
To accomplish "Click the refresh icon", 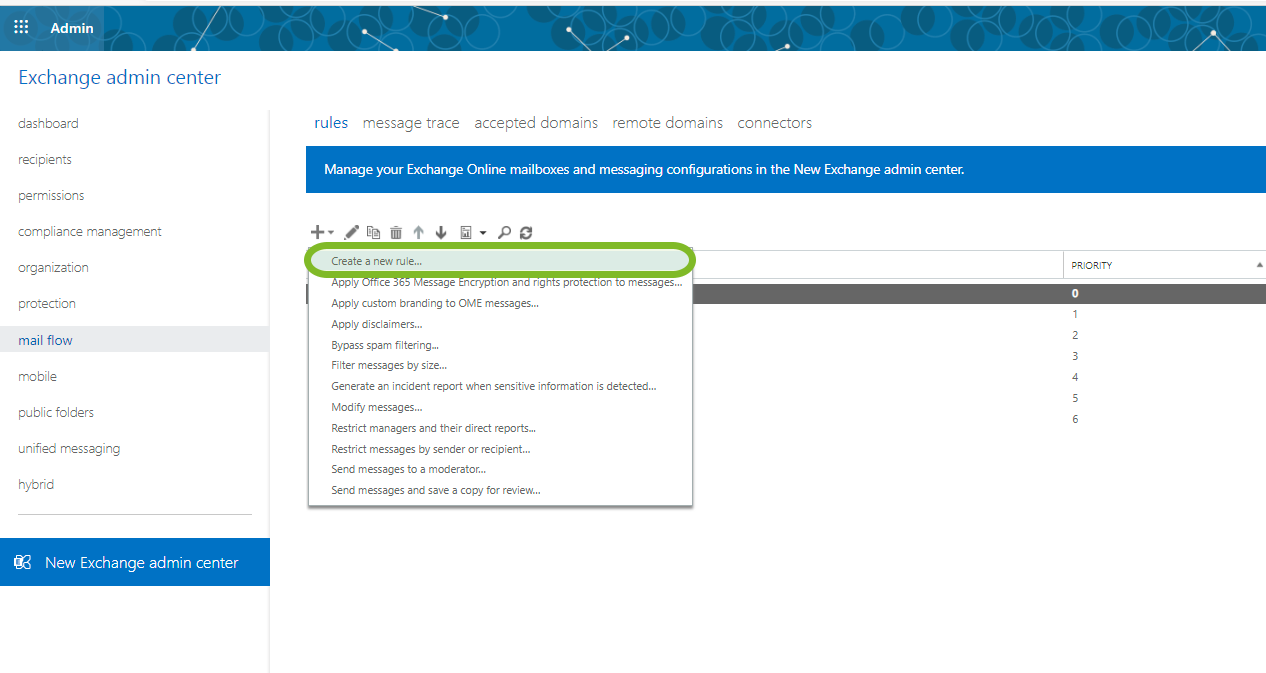I will [526, 232].
